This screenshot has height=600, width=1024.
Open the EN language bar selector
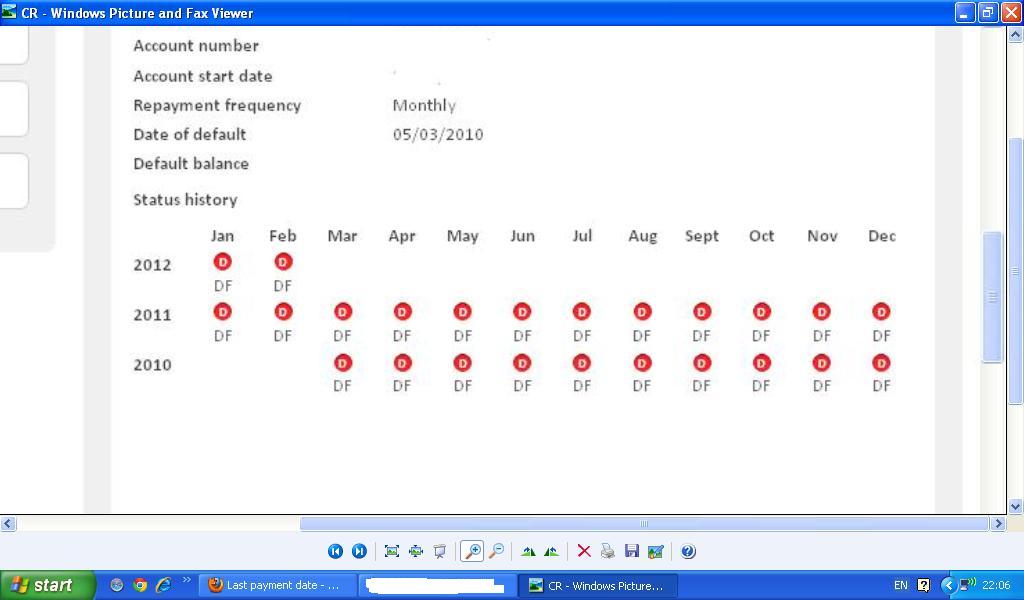coord(901,585)
